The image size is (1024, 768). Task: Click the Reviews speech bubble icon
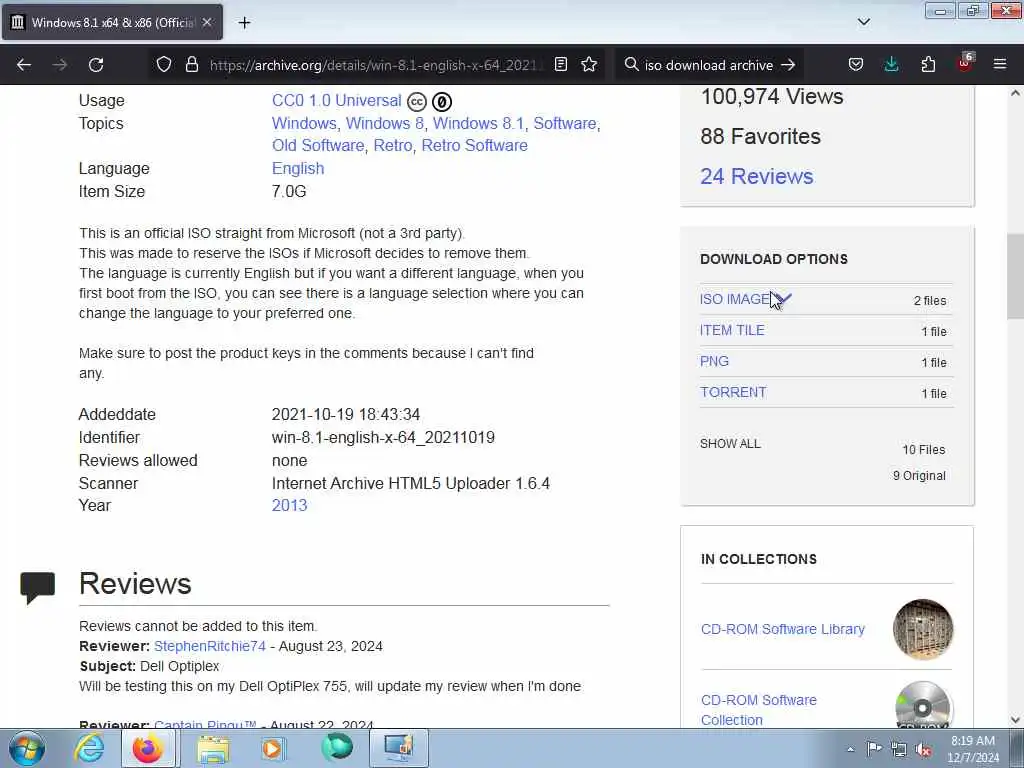click(37, 587)
